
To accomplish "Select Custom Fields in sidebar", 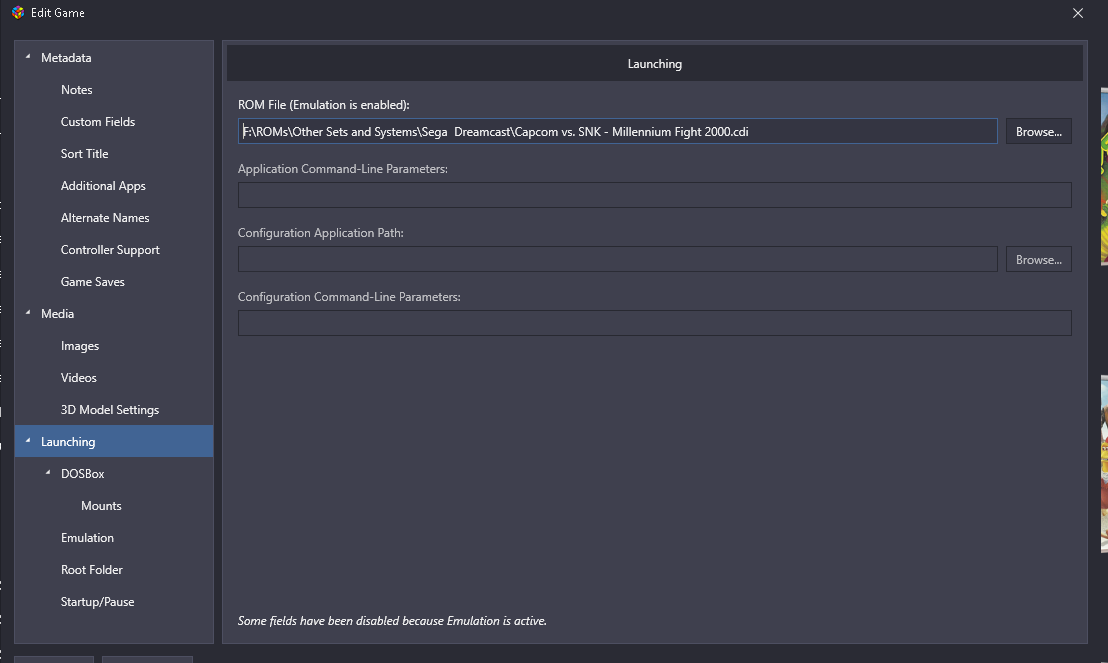I will (97, 122).
